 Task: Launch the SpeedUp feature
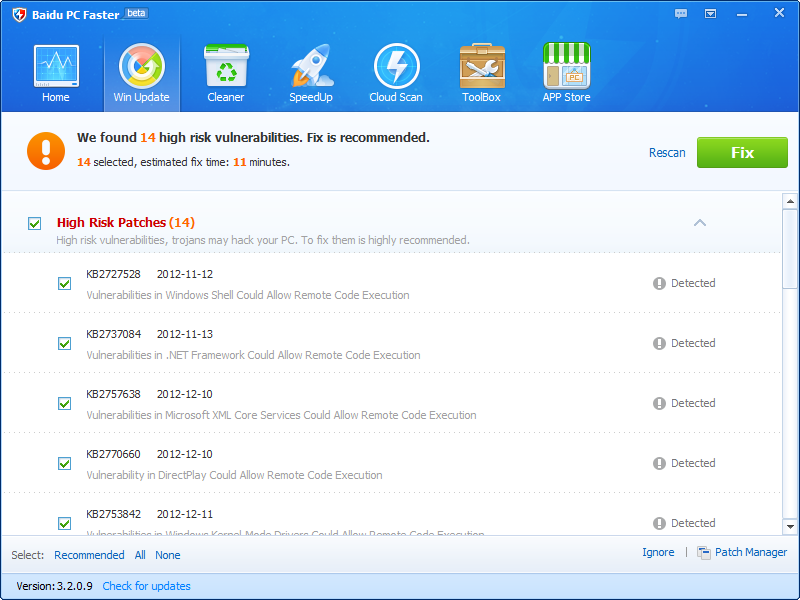311,72
